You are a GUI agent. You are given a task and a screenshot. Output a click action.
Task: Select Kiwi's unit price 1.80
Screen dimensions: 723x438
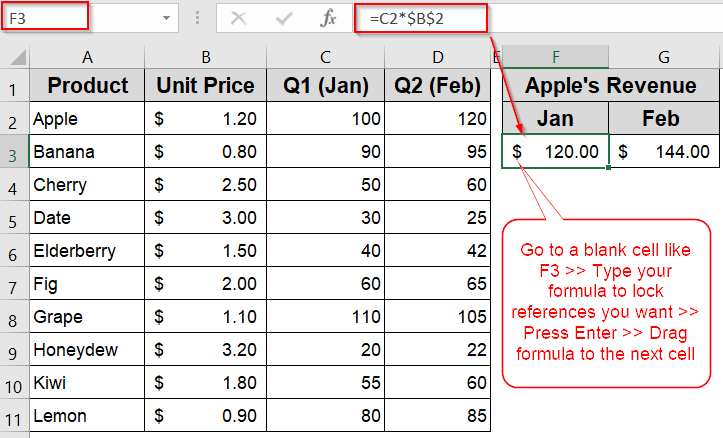point(206,383)
